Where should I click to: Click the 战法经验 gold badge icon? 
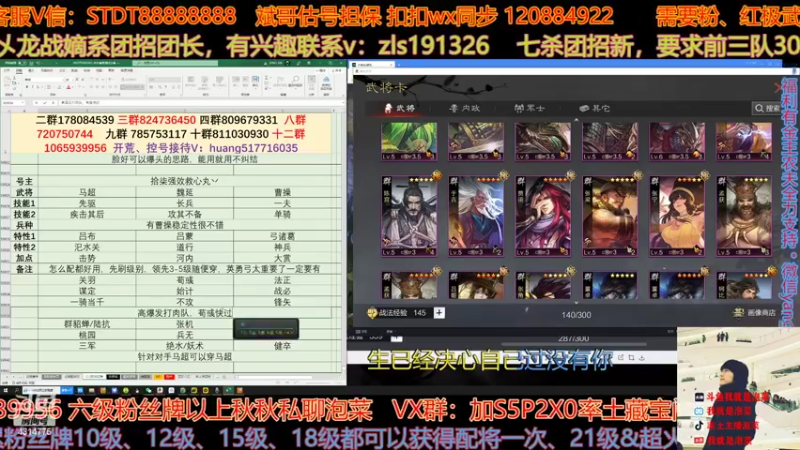pyautogui.click(x=372, y=313)
